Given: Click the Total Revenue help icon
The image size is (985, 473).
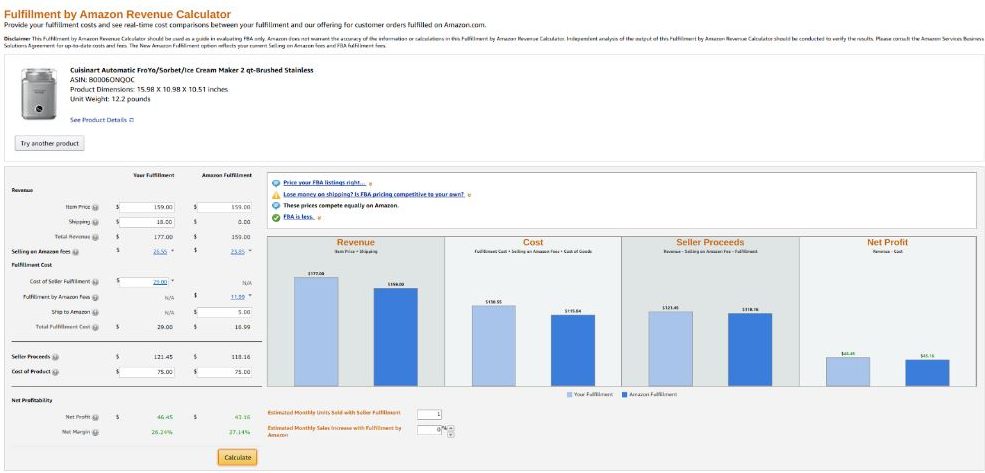Looking at the screenshot, I should pos(95,237).
